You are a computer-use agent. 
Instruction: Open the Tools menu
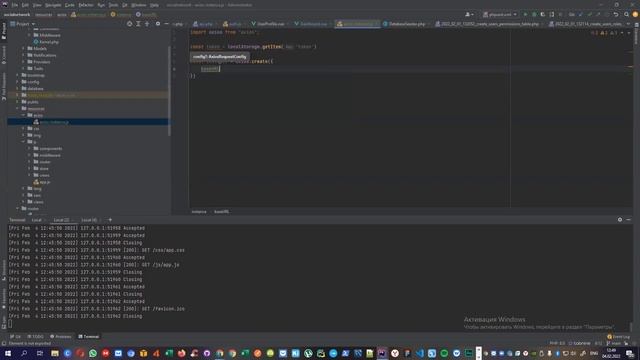pyautogui.click(x=113, y=5)
